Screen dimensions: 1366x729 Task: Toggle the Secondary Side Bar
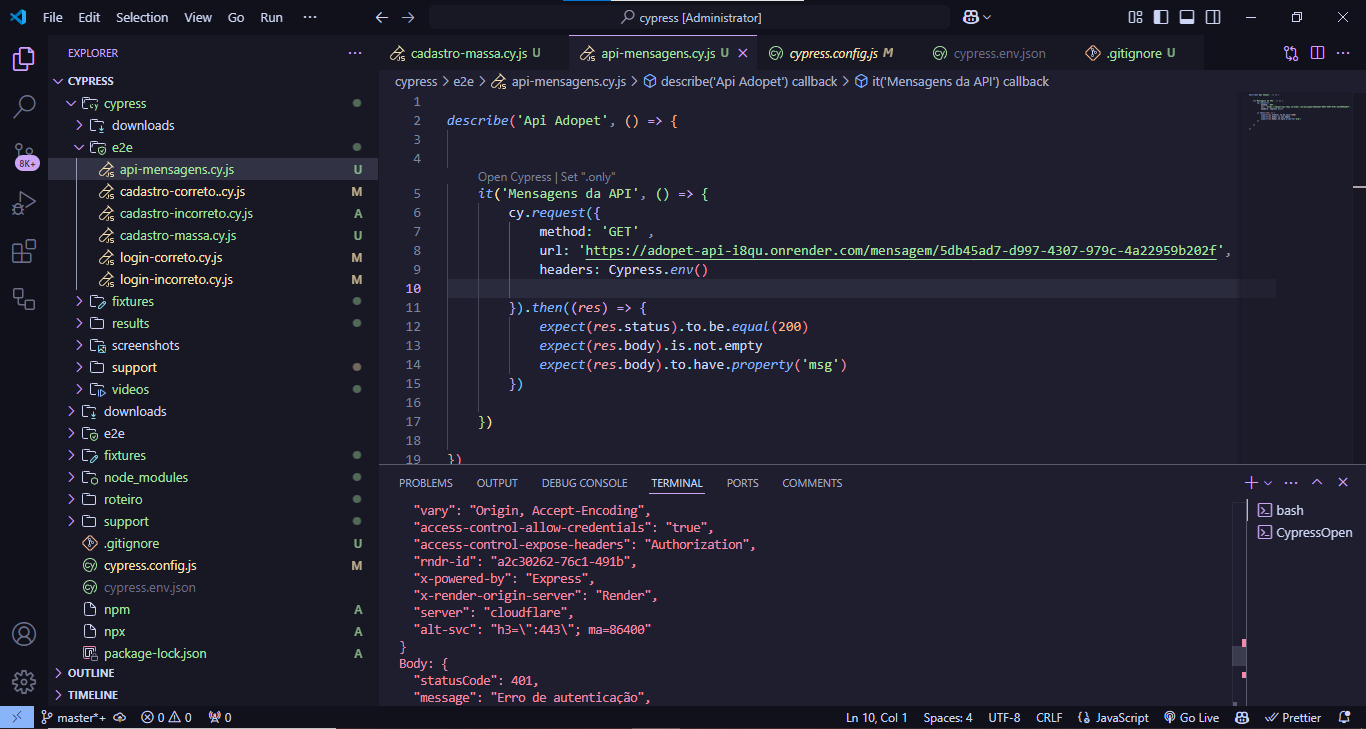point(1213,17)
